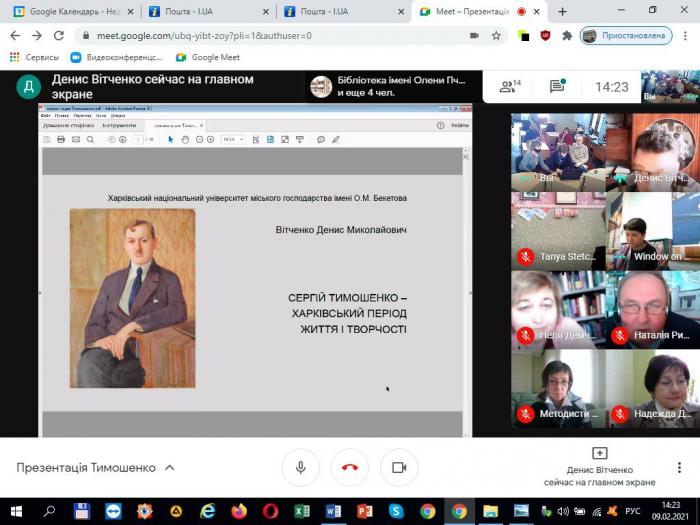The width and height of the screenshot is (700, 525).
Task: Open a new browser tab
Action: (x=562, y=11)
